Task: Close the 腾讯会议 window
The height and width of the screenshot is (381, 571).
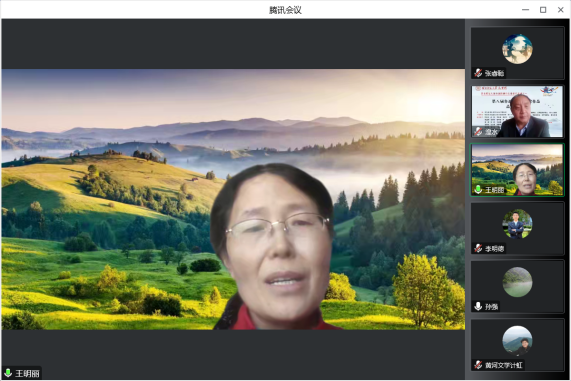Action: point(561,10)
